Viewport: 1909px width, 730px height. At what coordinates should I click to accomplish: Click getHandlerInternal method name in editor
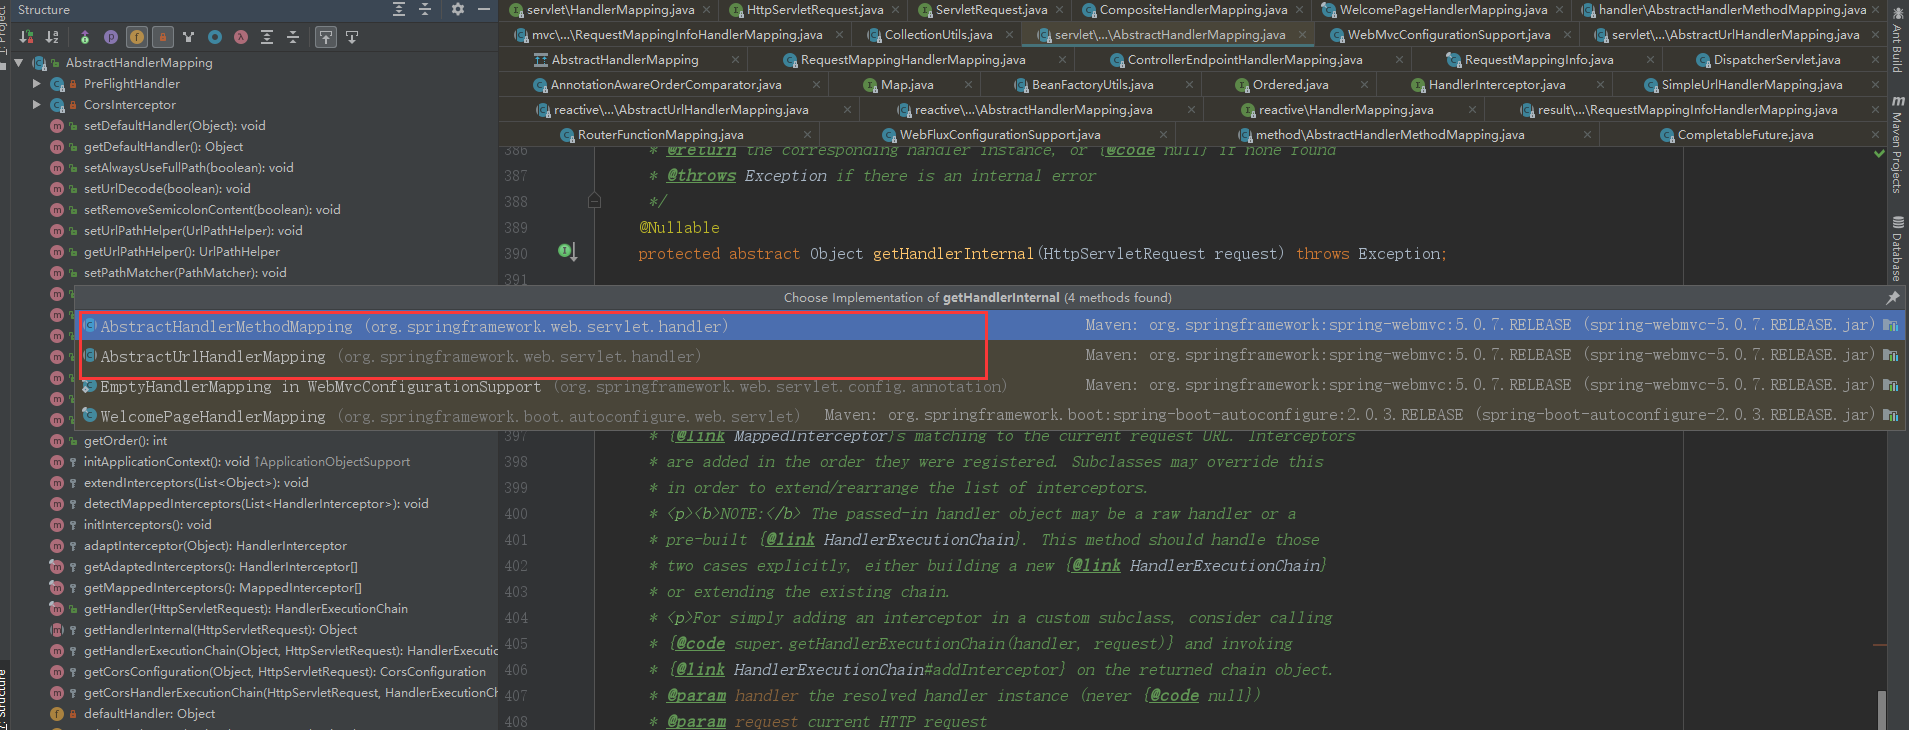[x=953, y=254]
